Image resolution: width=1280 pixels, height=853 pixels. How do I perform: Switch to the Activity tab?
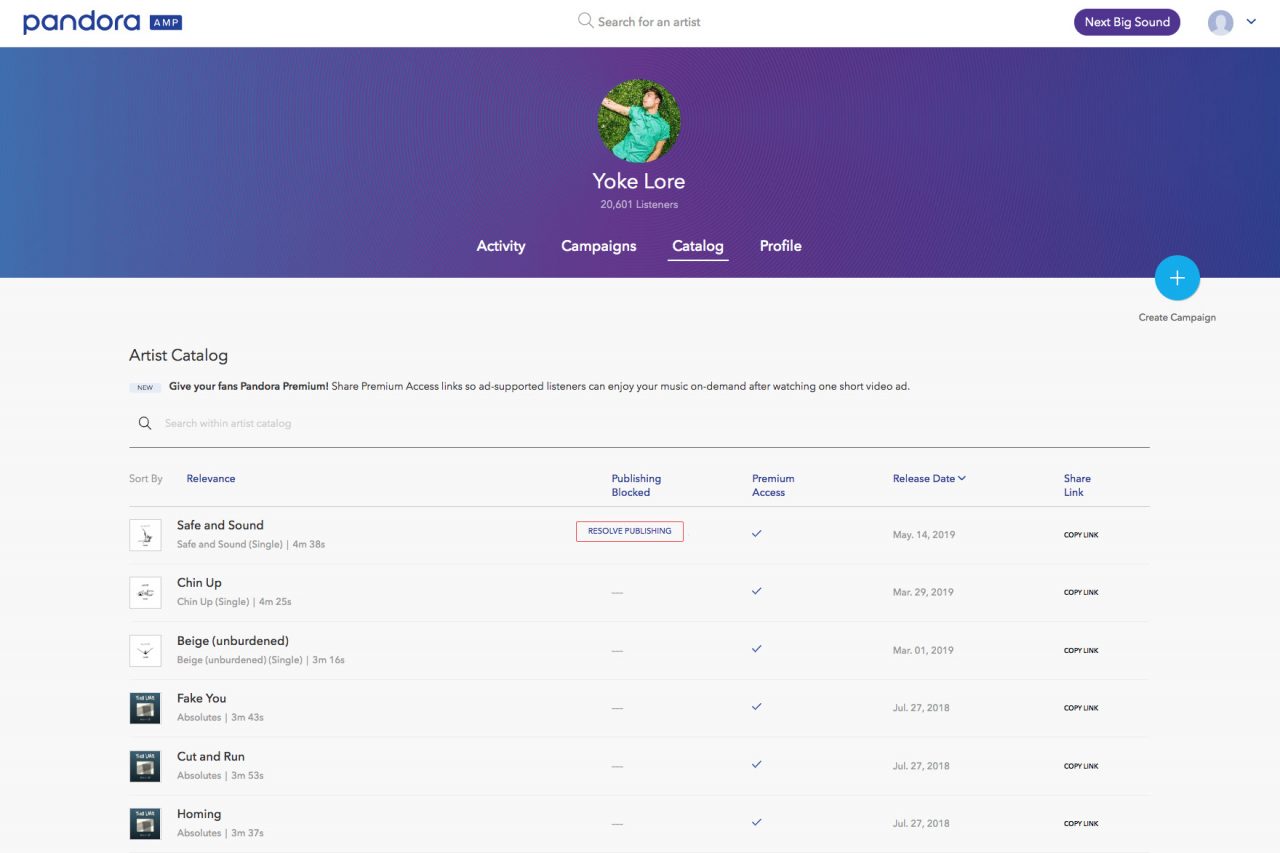click(x=500, y=246)
